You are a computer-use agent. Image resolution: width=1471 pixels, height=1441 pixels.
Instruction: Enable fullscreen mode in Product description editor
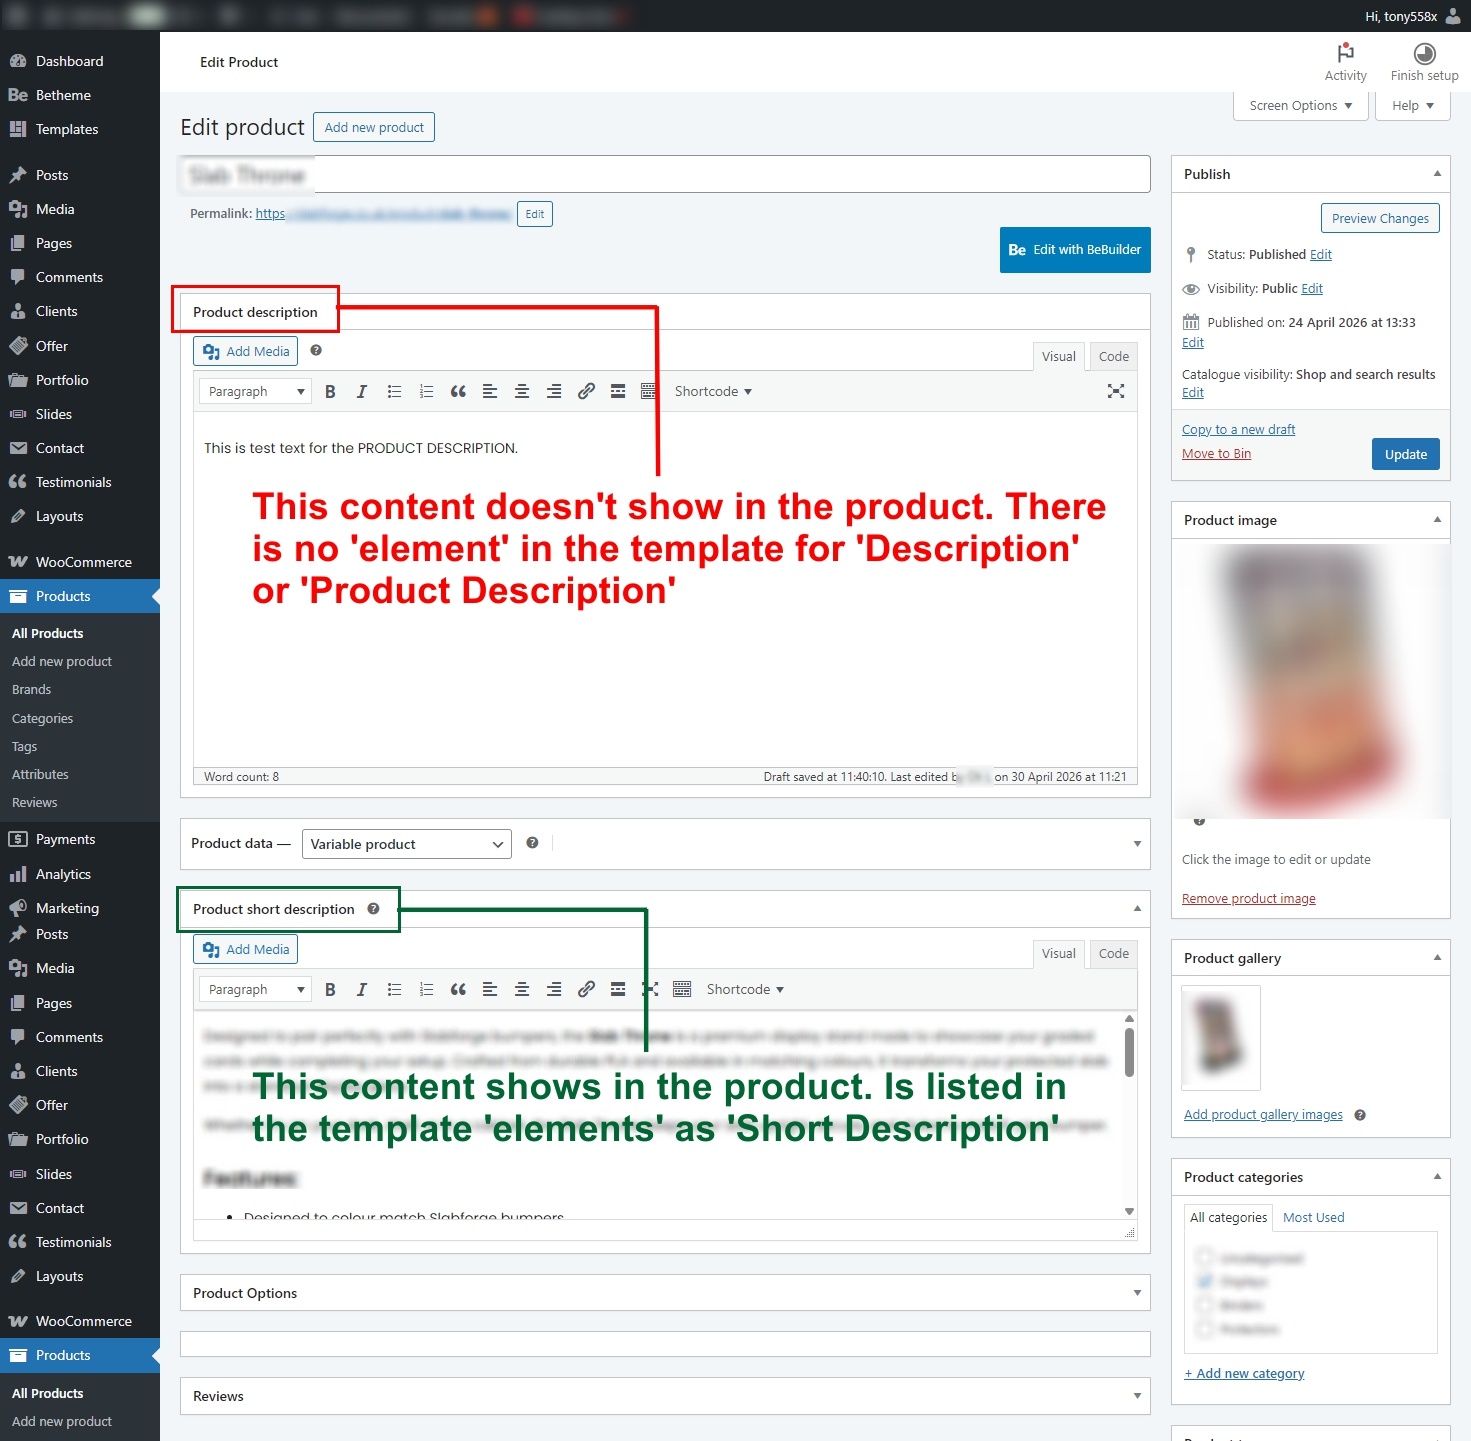pos(1116,391)
